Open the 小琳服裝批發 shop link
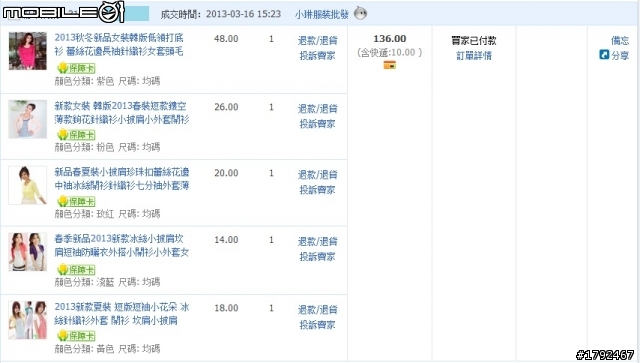The image size is (640, 363). point(322,14)
